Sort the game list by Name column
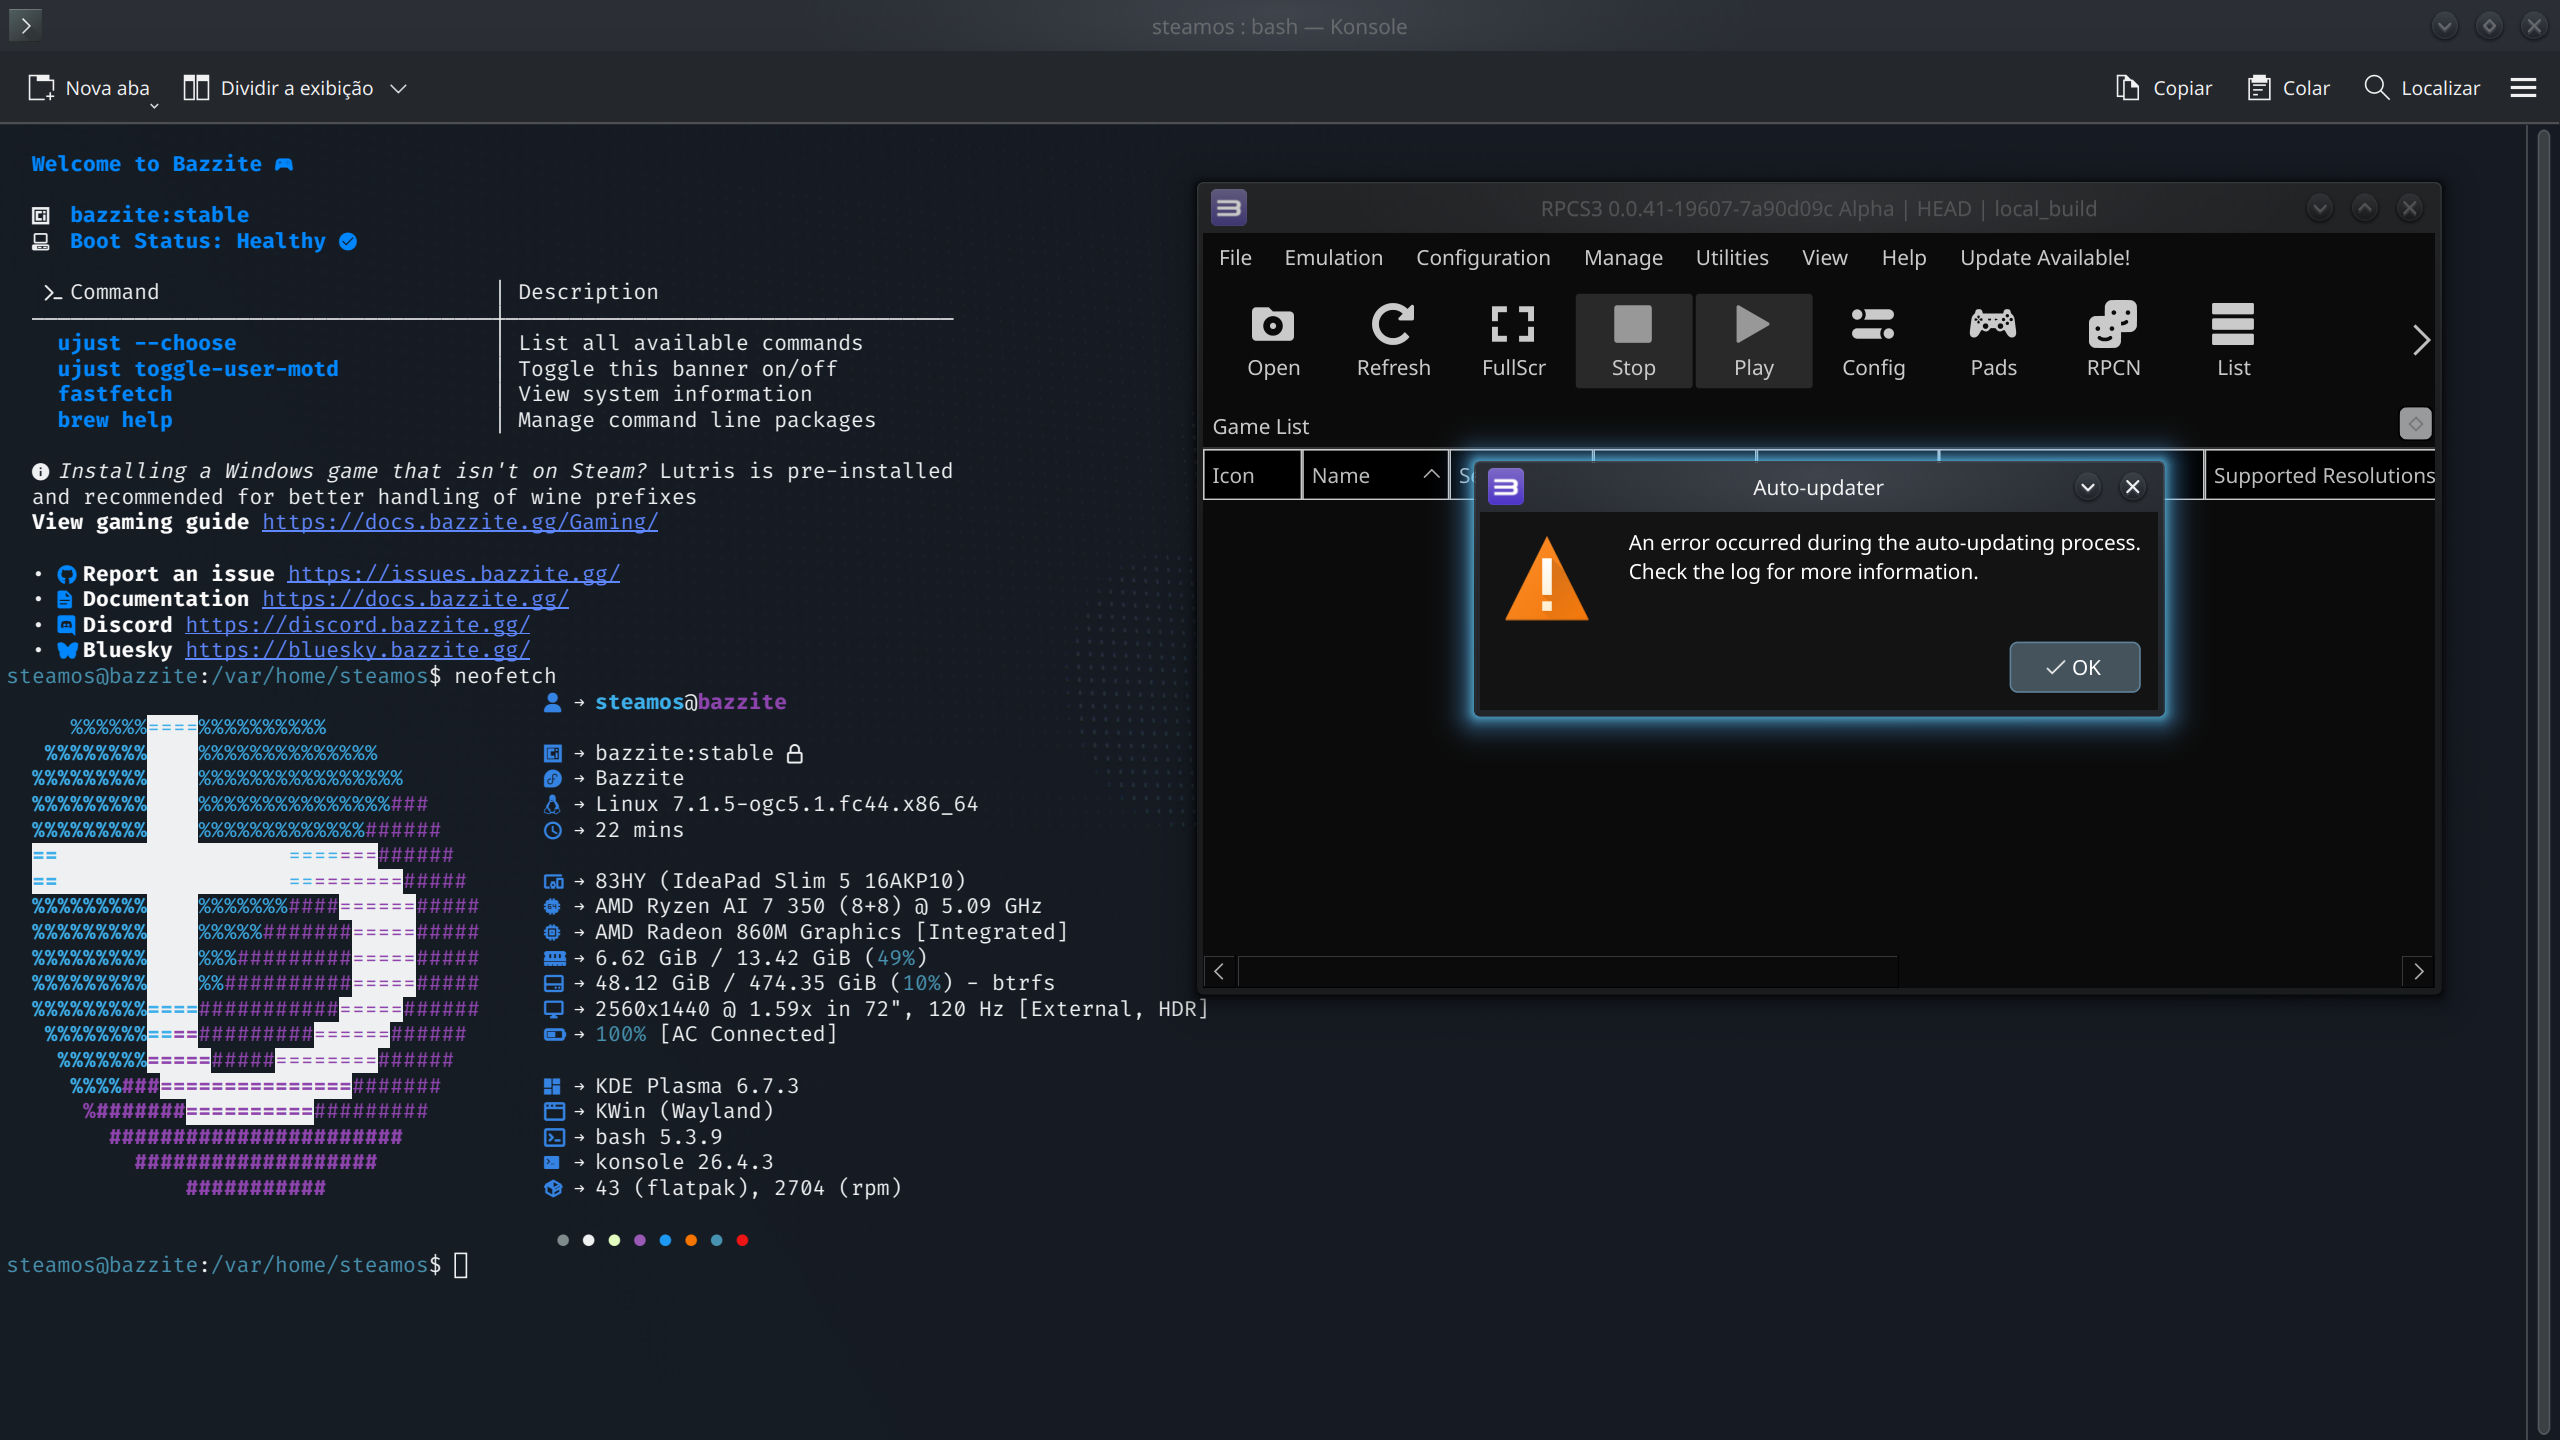The width and height of the screenshot is (2560, 1440). click(1375, 475)
